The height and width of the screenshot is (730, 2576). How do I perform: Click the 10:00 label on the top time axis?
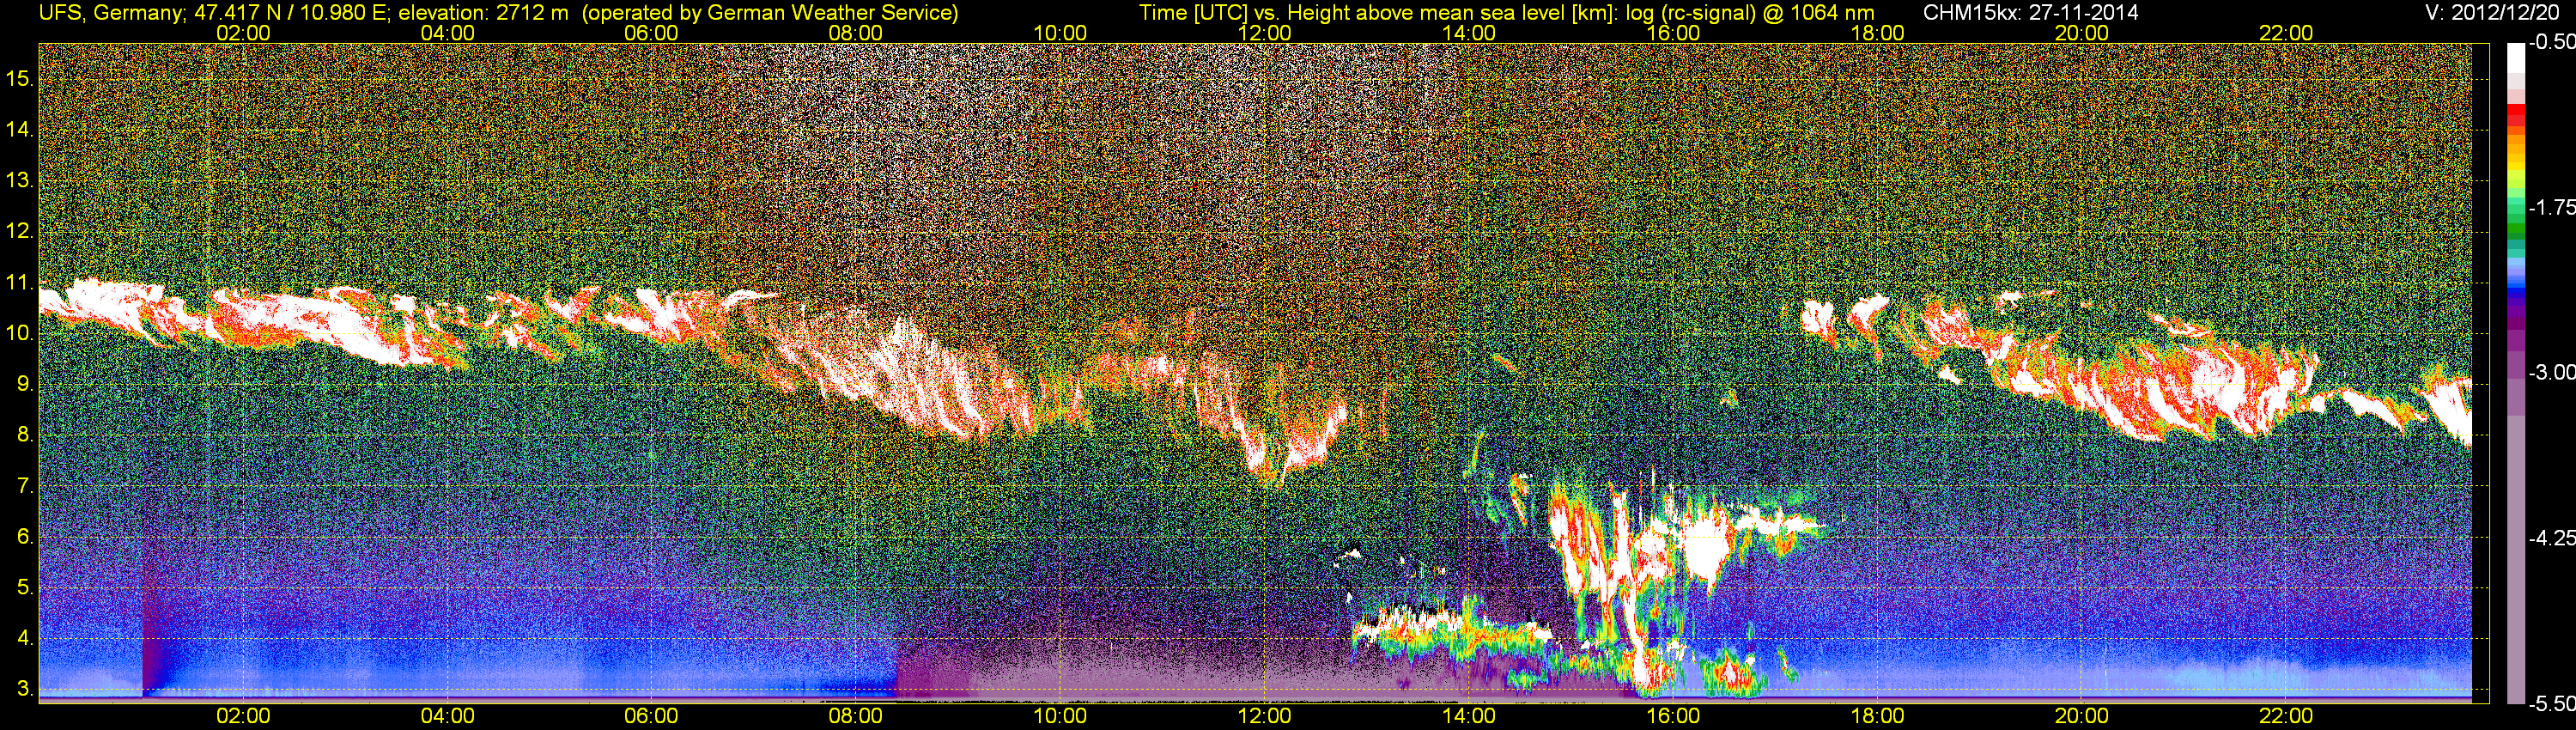(x=1060, y=33)
